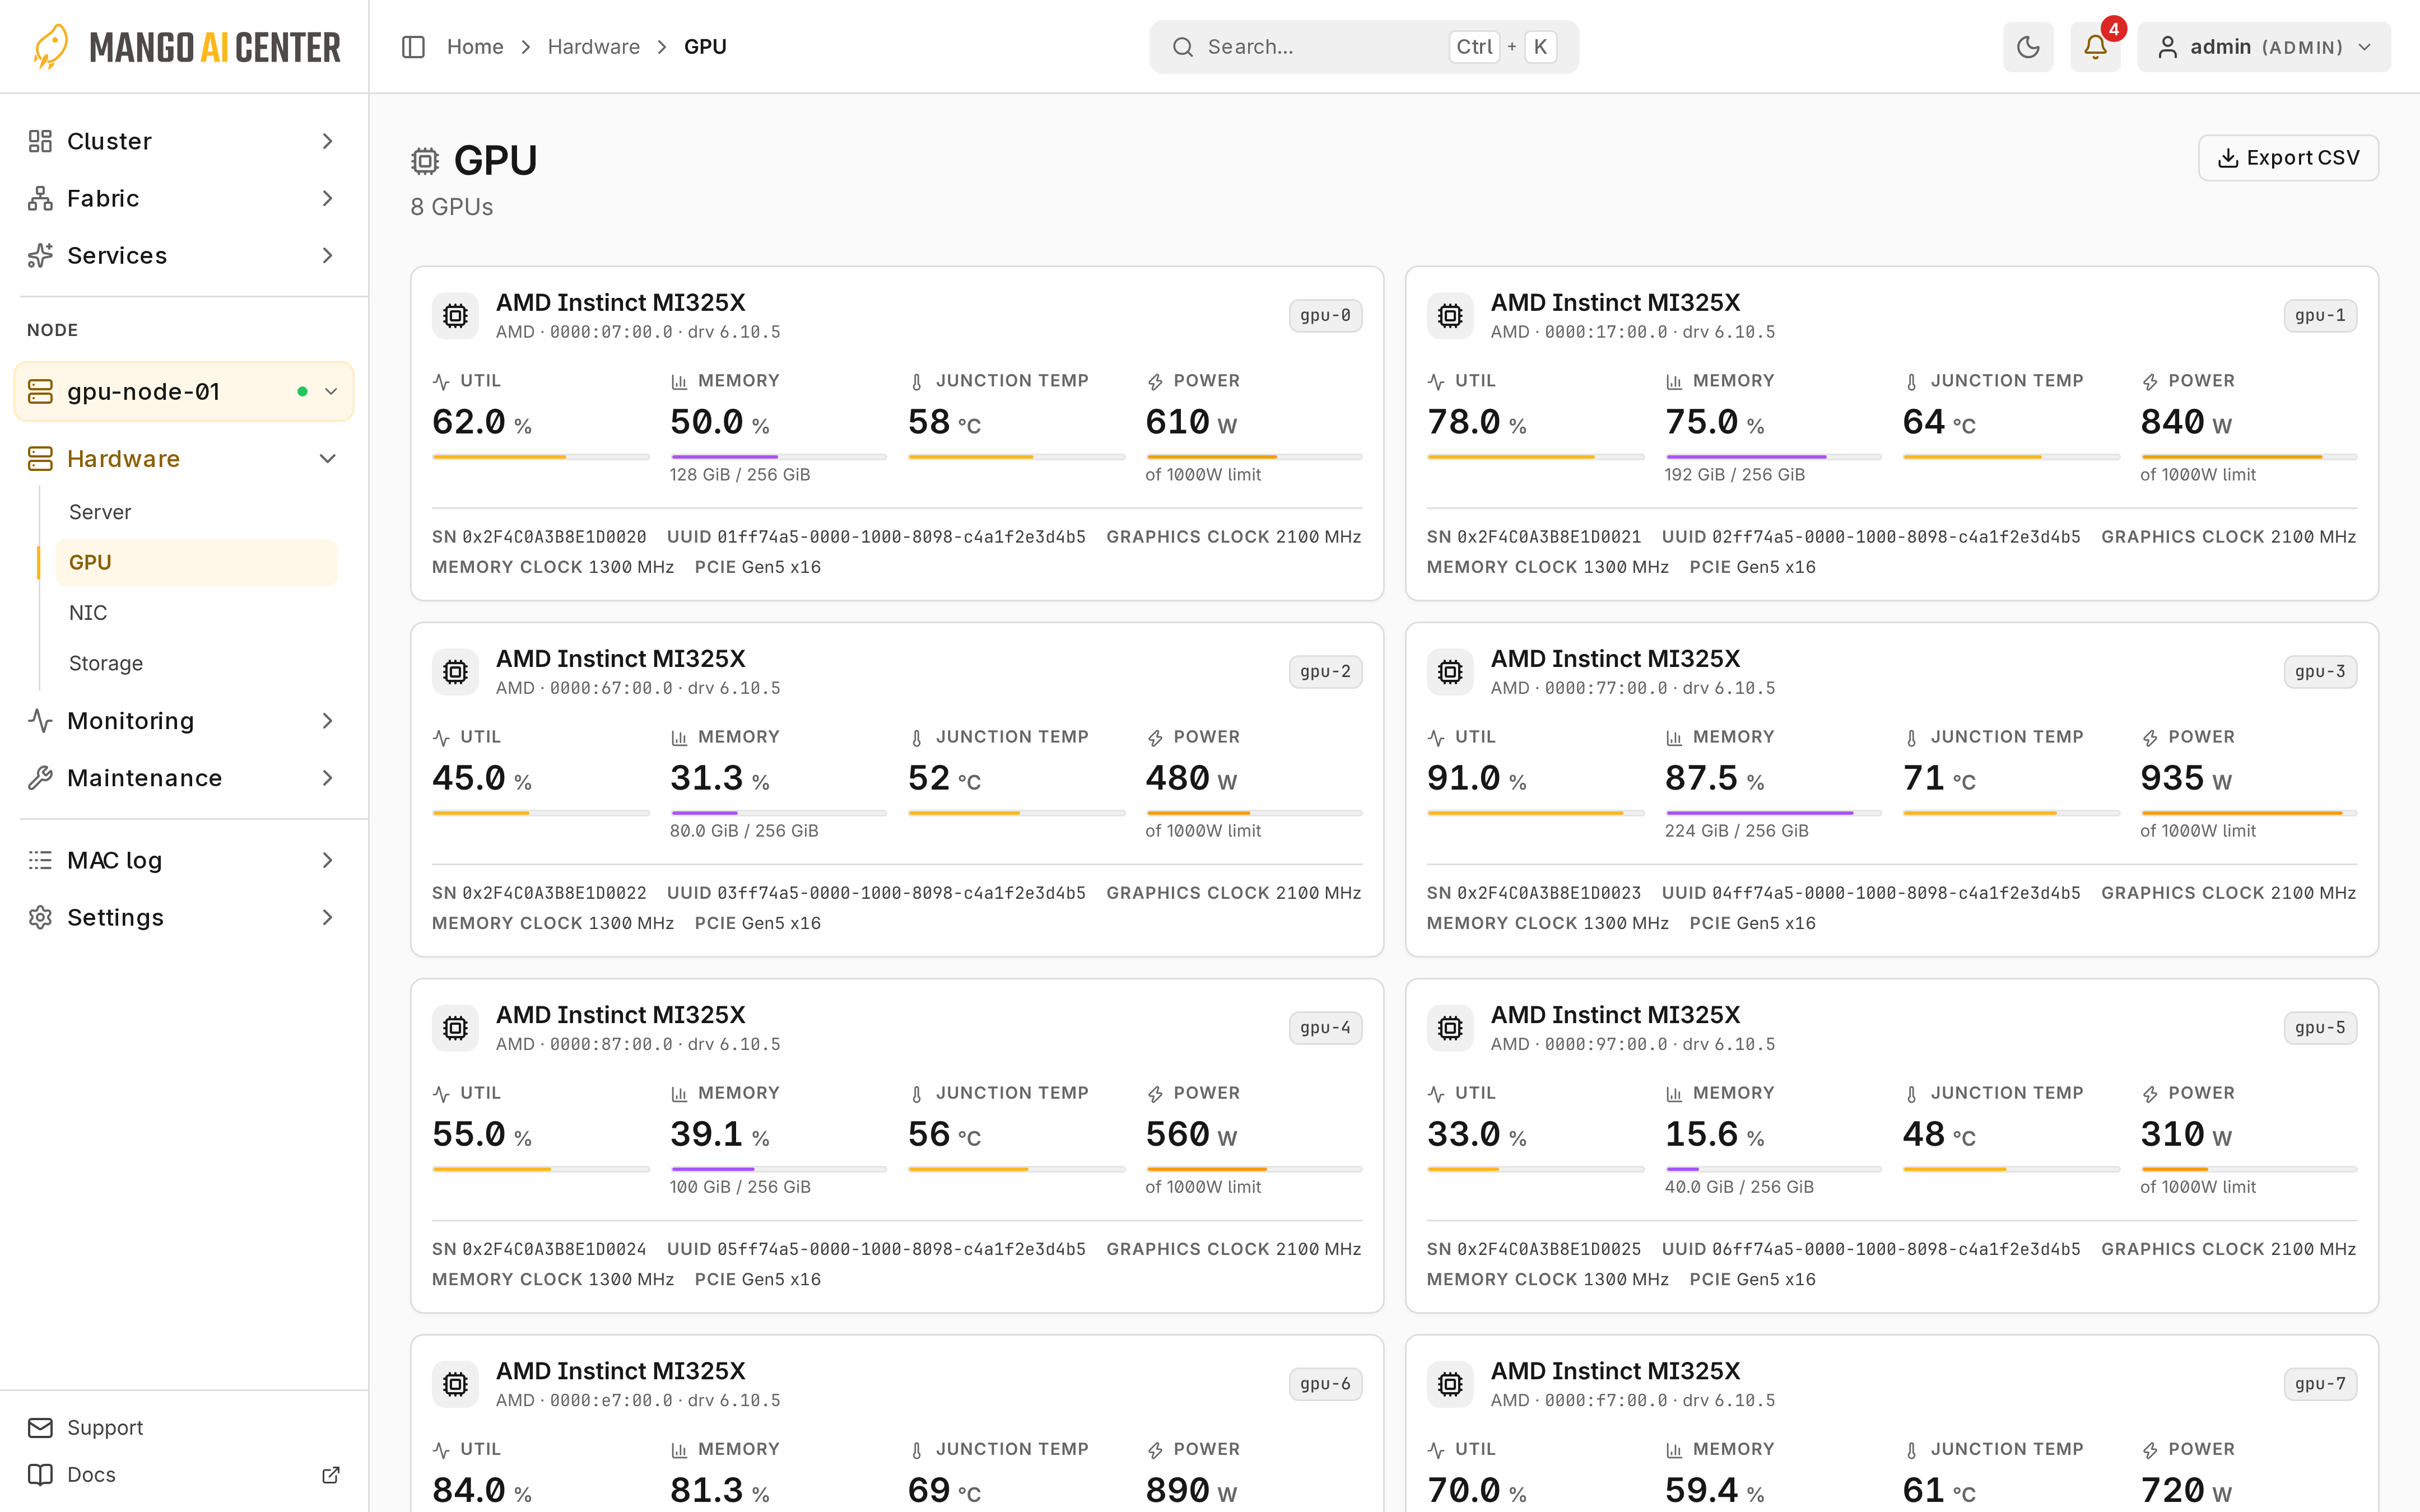Click the 224 GiB / 256 GiB value
This screenshot has width=2420, height=1512.
tap(1737, 831)
